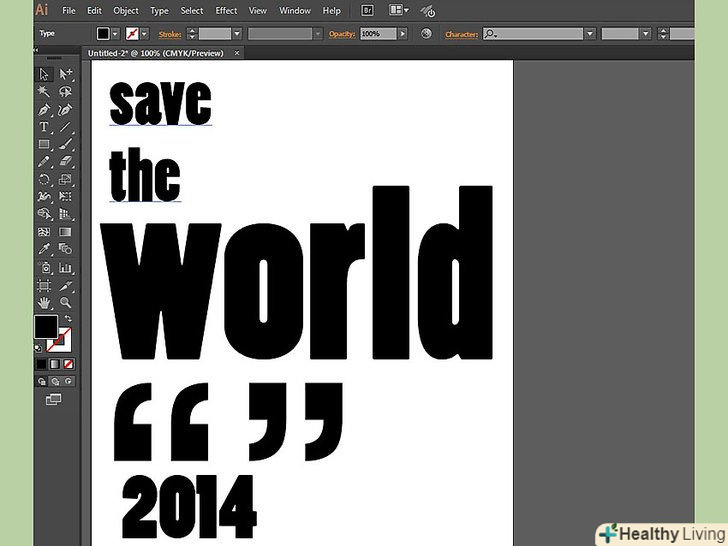Open Adobe Bridge with Br button
Image resolution: width=728 pixels, height=546 pixels.
pyautogui.click(x=368, y=10)
